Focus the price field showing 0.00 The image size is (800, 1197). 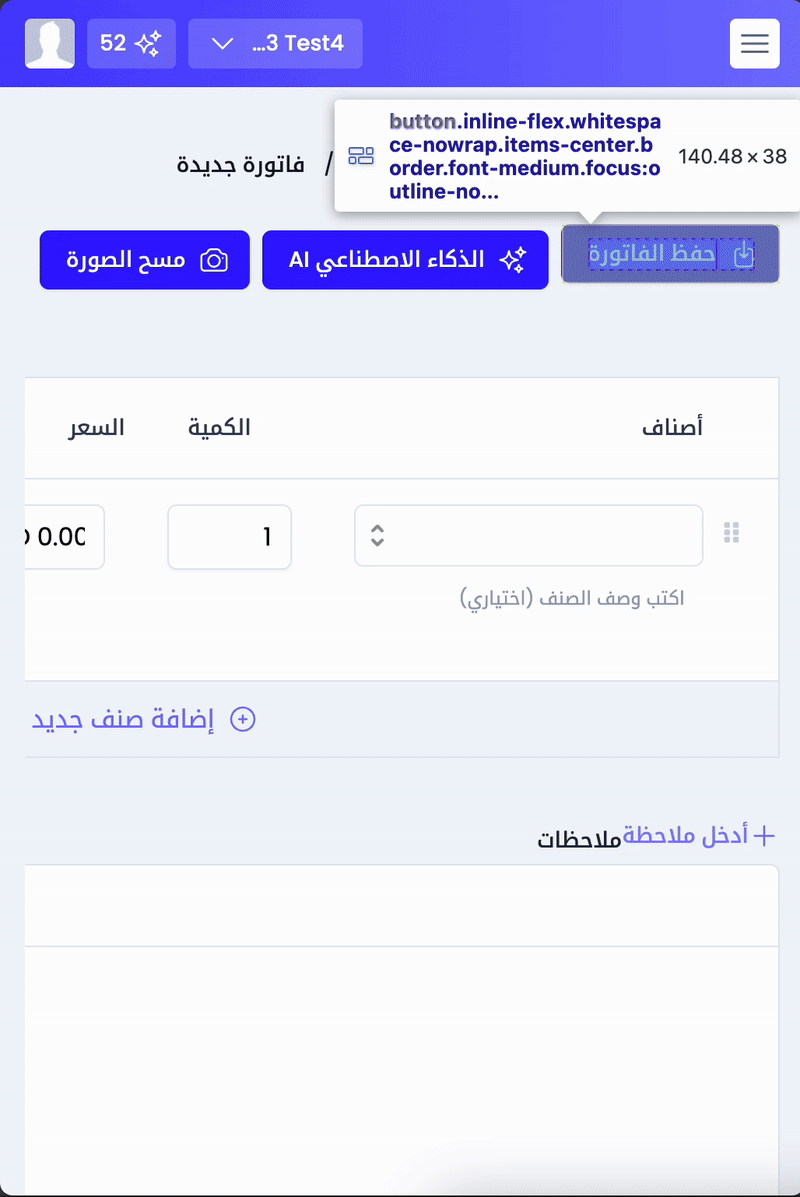pos(62,537)
